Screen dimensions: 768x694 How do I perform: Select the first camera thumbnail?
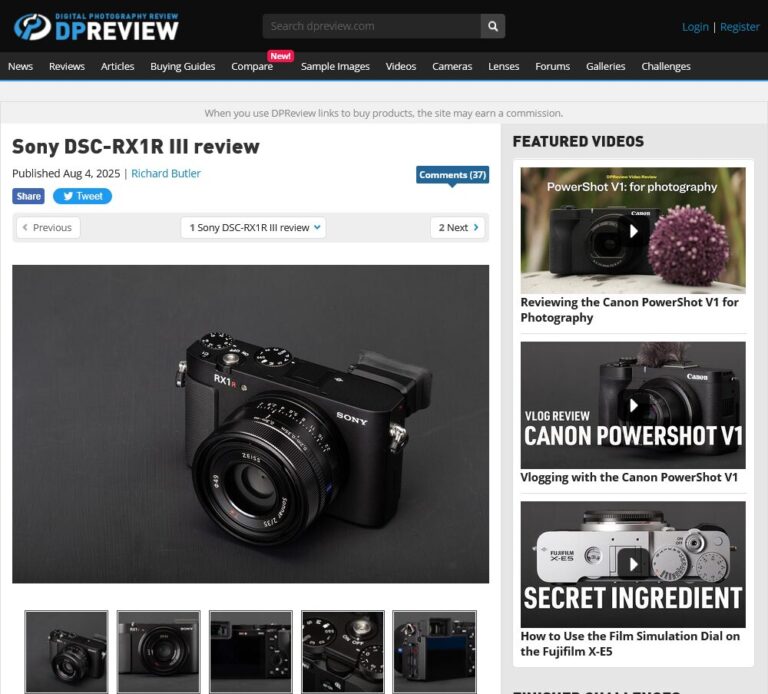66,651
